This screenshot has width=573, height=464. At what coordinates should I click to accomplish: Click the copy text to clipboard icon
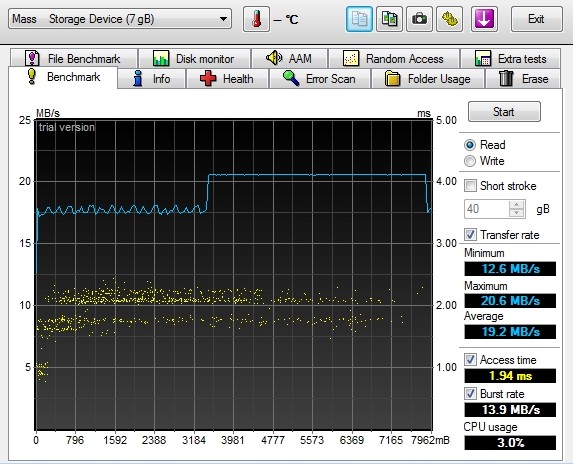click(x=359, y=19)
